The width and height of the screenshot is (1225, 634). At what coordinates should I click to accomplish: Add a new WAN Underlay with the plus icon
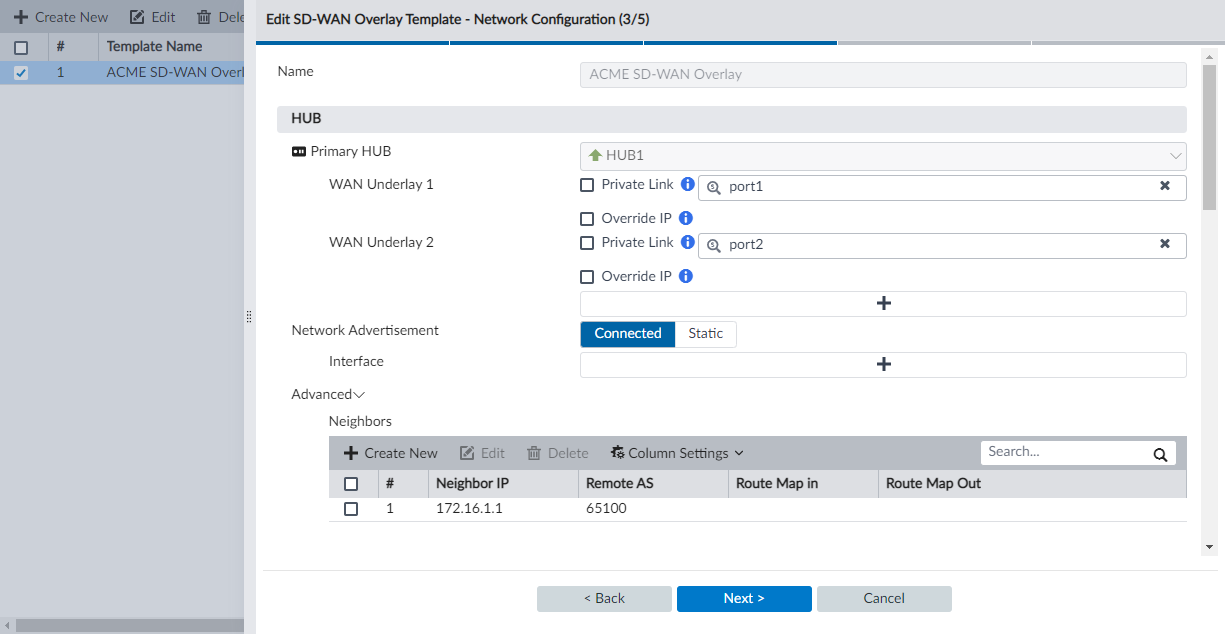(883, 302)
